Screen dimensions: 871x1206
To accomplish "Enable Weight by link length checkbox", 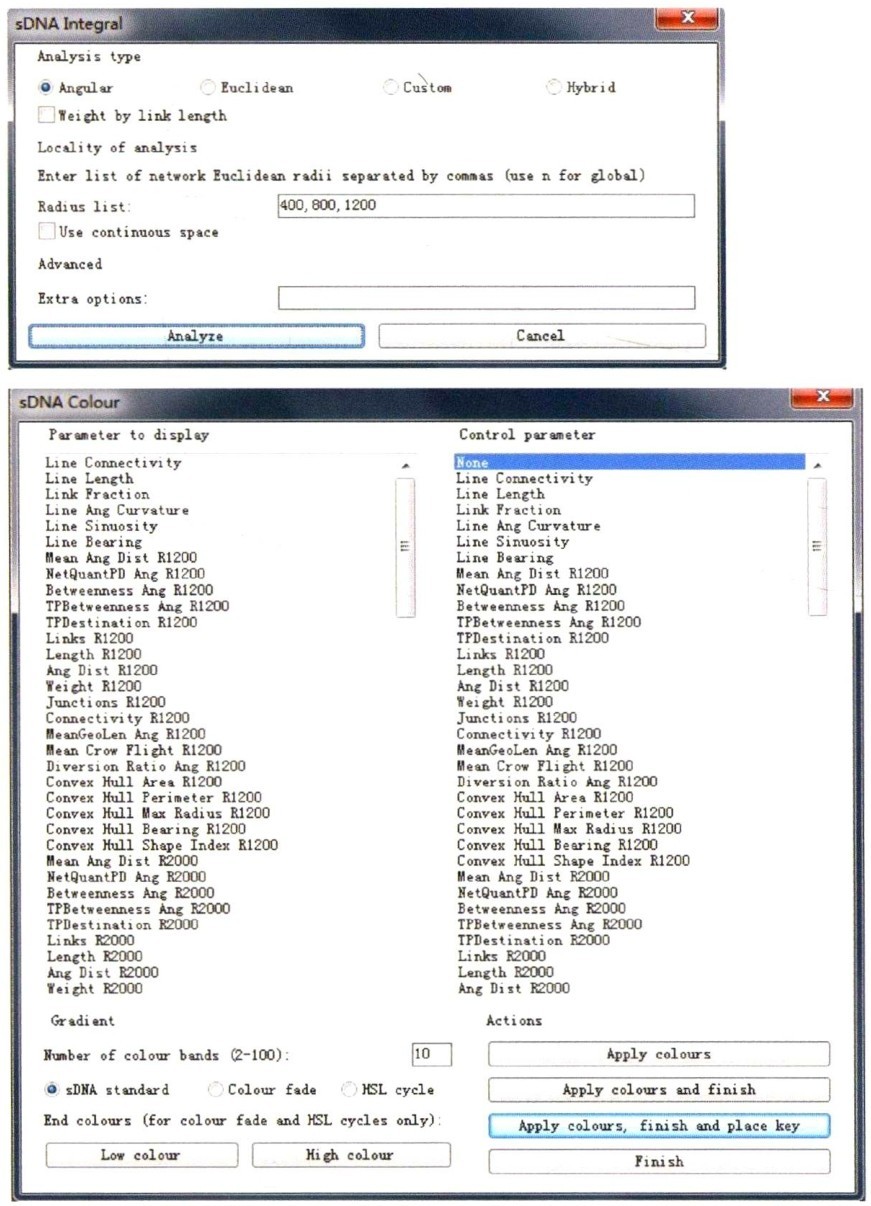I will [x=46, y=115].
